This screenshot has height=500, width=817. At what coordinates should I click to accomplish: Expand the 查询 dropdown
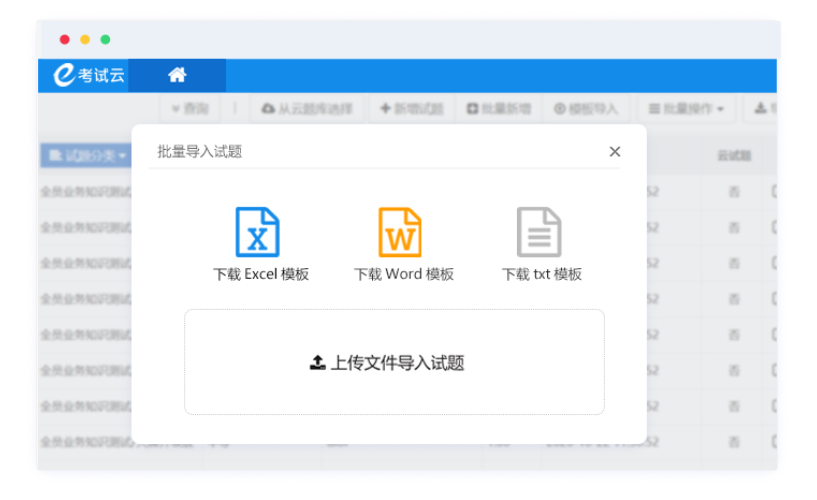[x=190, y=109]
